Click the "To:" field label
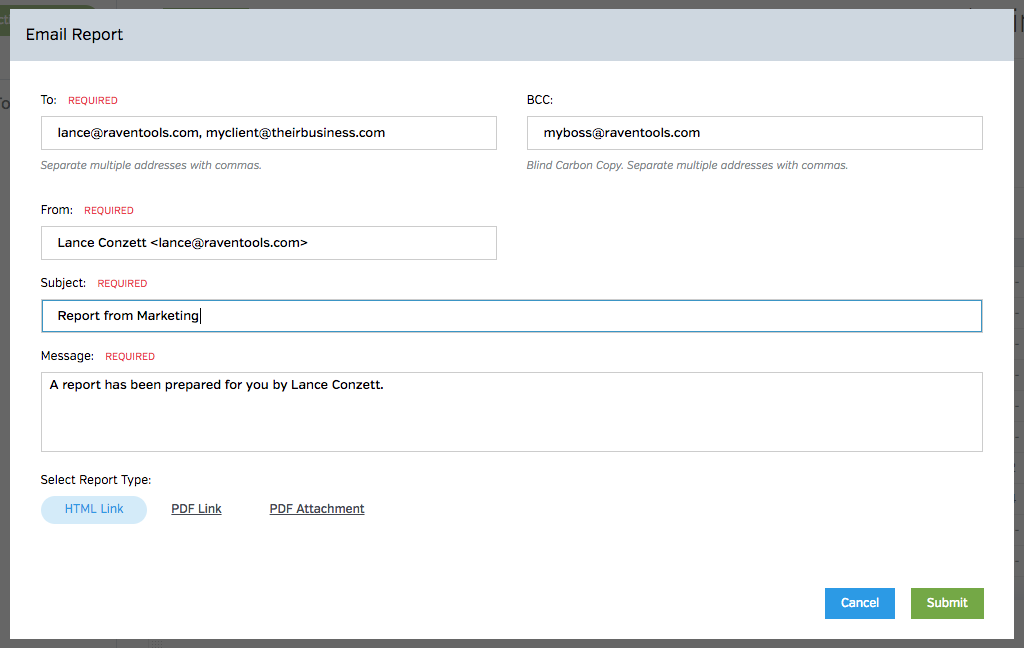 tap(49, 100)
